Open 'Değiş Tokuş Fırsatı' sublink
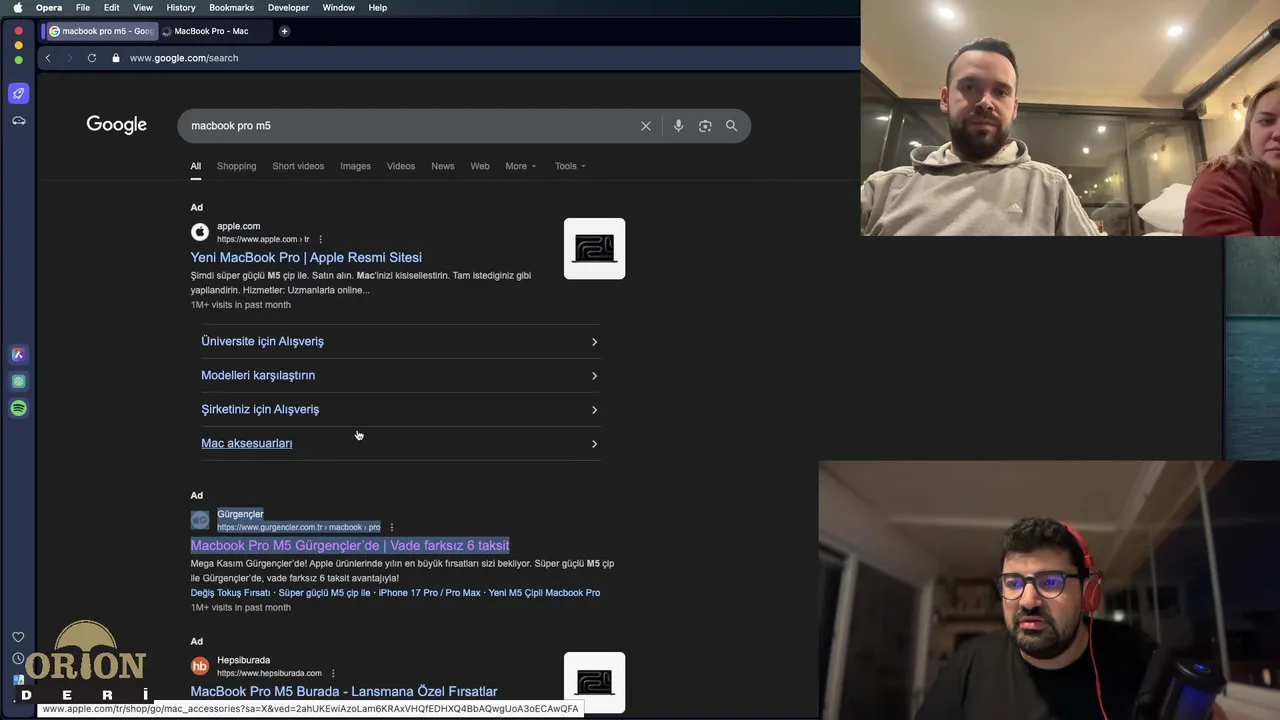 [x=230, y=593]
